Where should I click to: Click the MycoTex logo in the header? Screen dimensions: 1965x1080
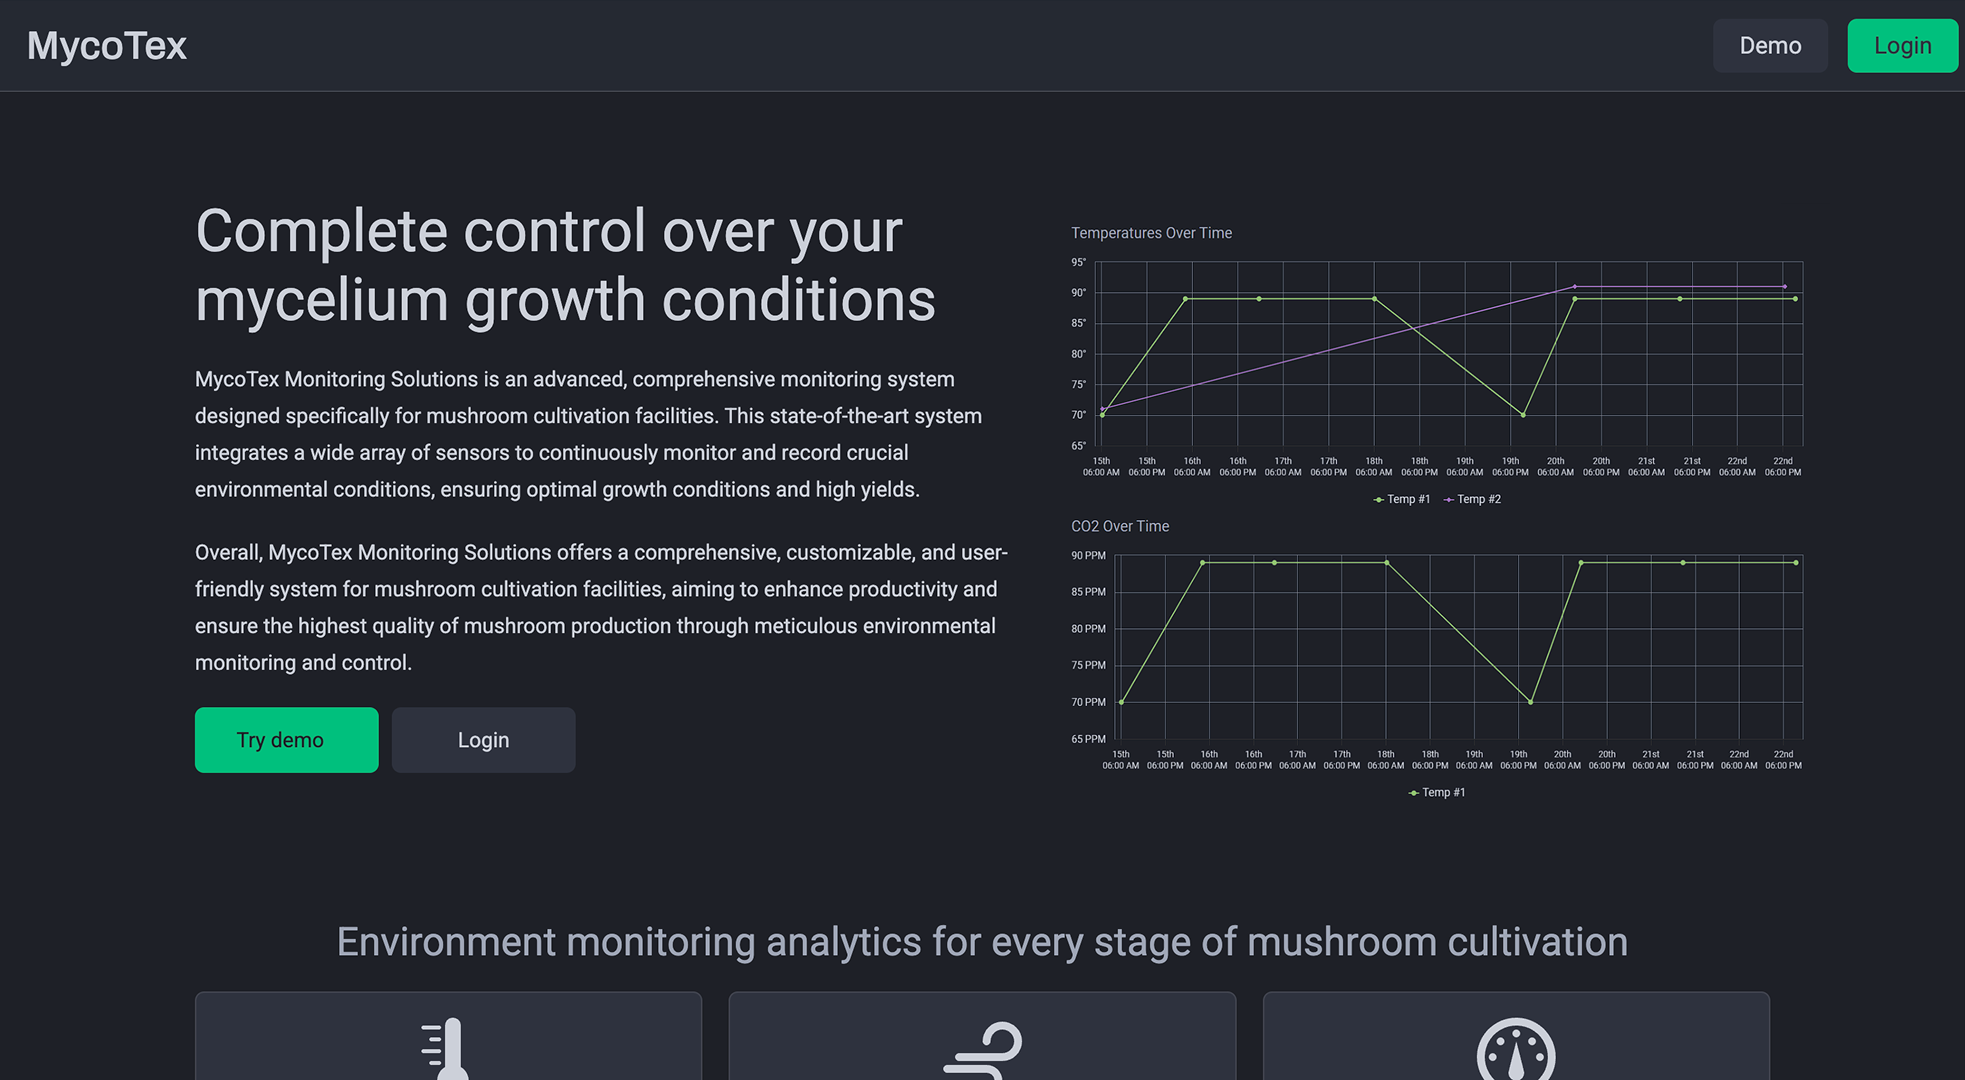pyautogui.click(x=107, y=46)
